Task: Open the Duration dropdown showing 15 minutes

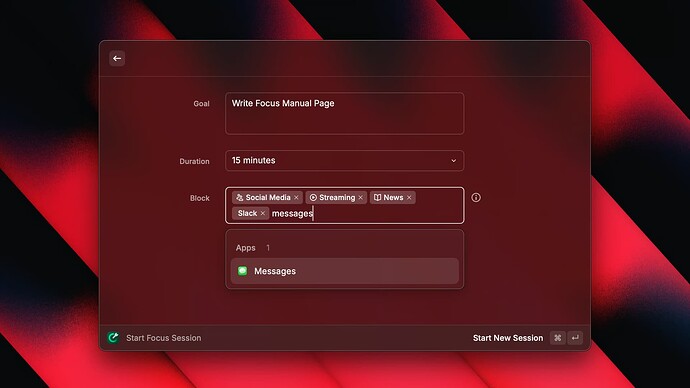Action: tap(345, 161)
